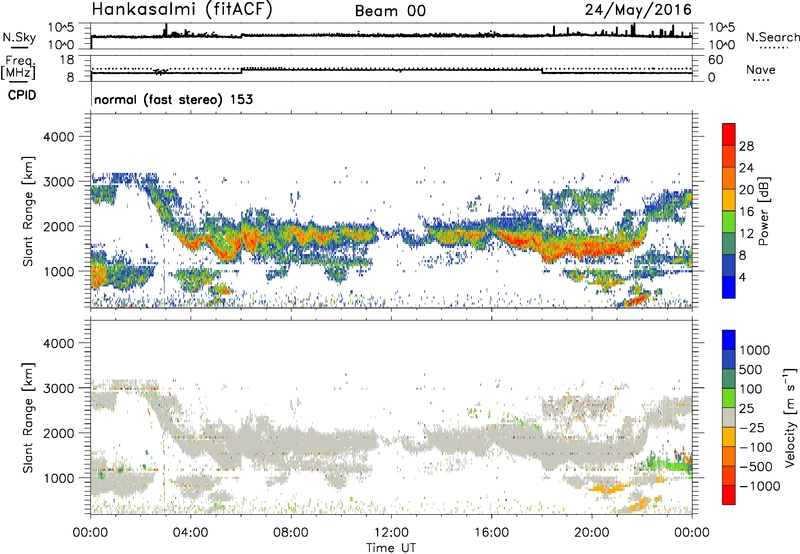Screen dimensions: 800x554
Task: Select the '28' label on Power scale
Action: point(746,146)
